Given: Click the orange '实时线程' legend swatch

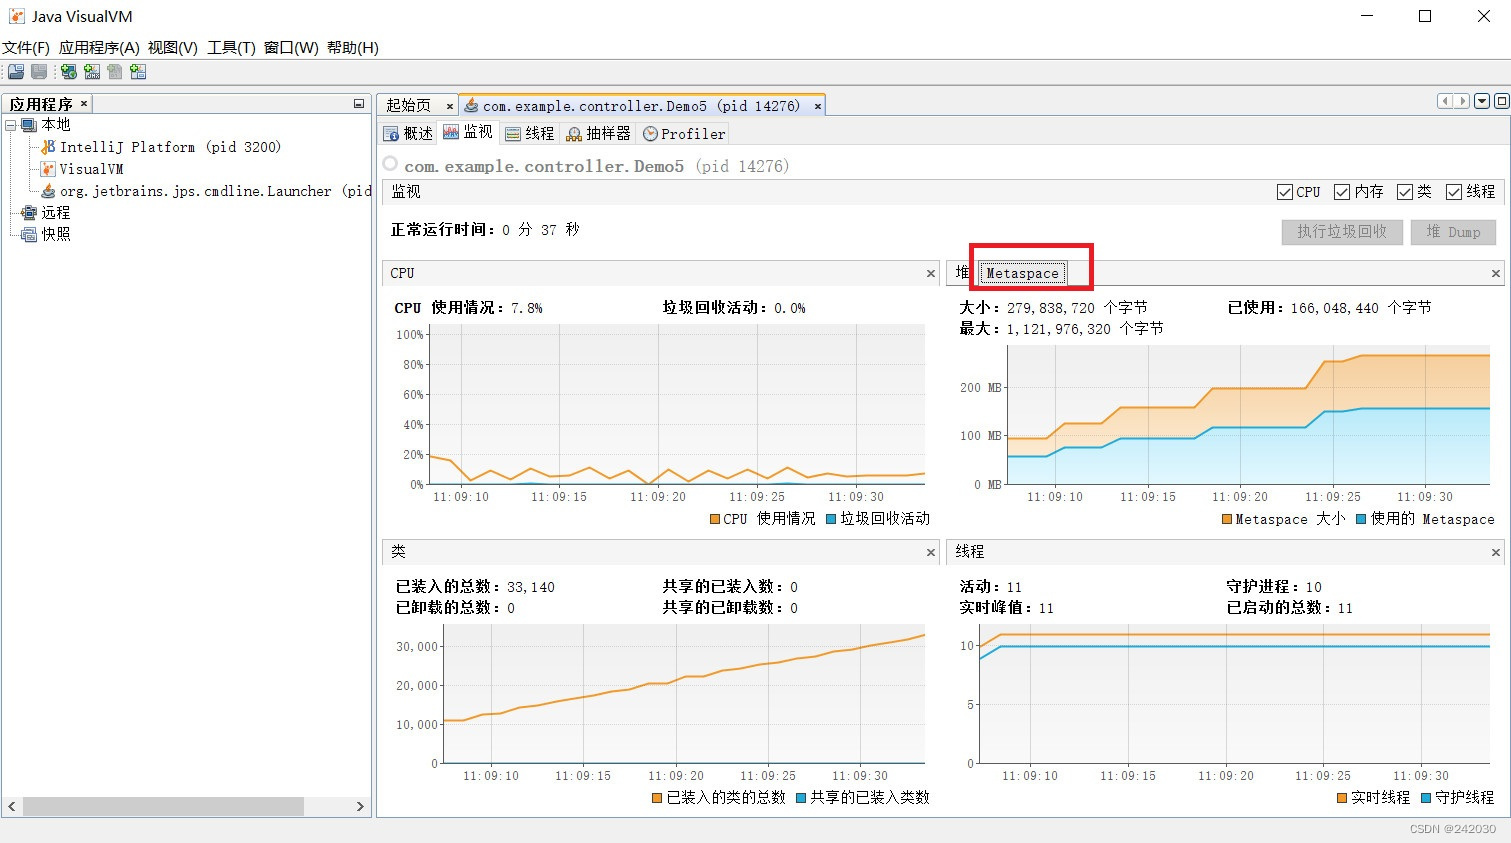Looking at the screenshot, I should [1342, 798].
